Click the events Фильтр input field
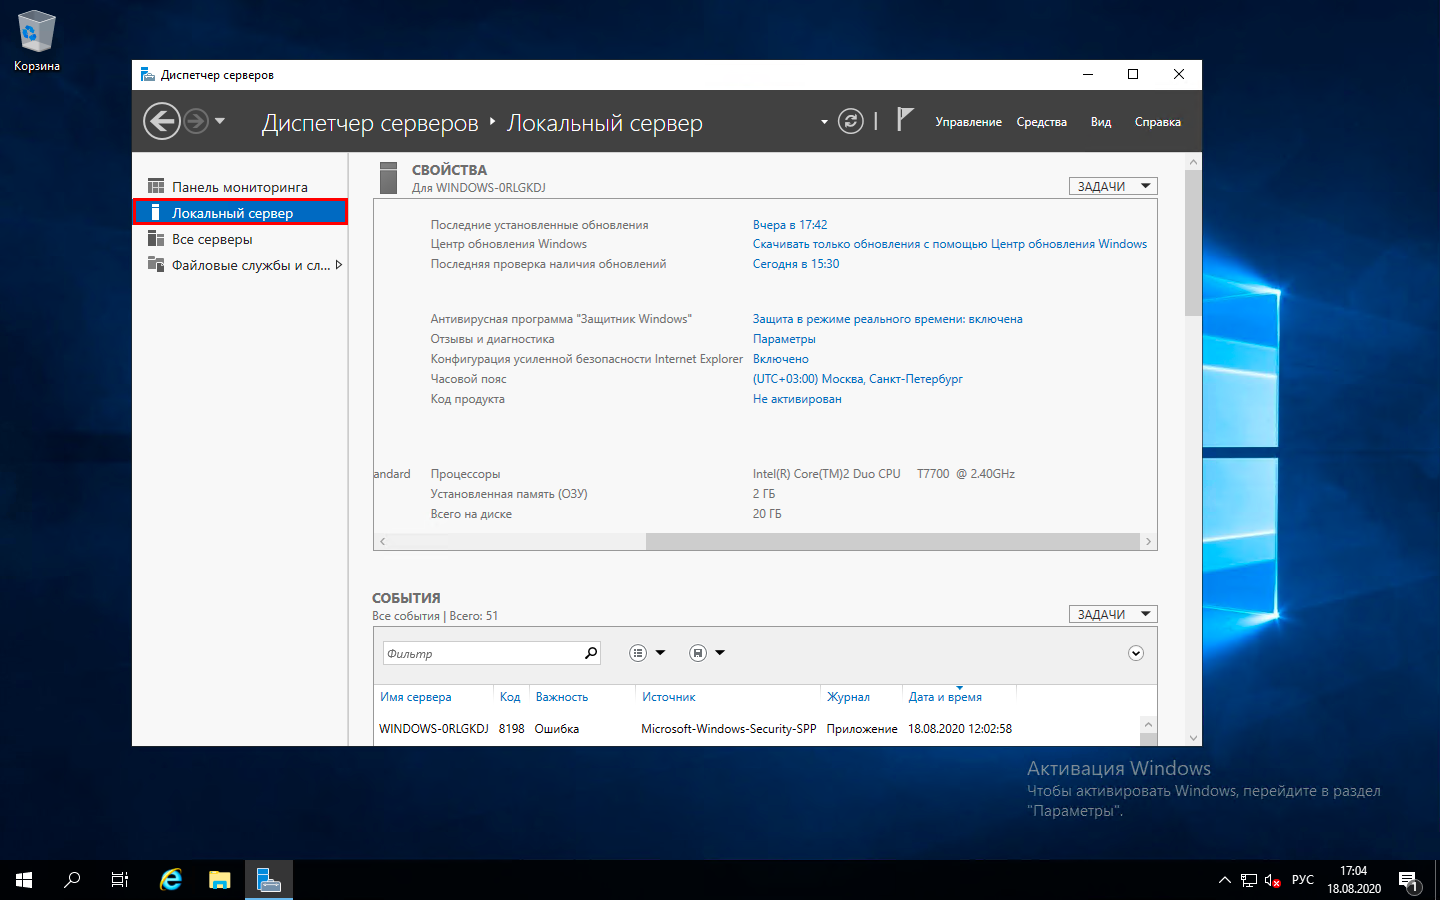The width and height of the screenshot is (1440, 900). click(x=481, y=653)
